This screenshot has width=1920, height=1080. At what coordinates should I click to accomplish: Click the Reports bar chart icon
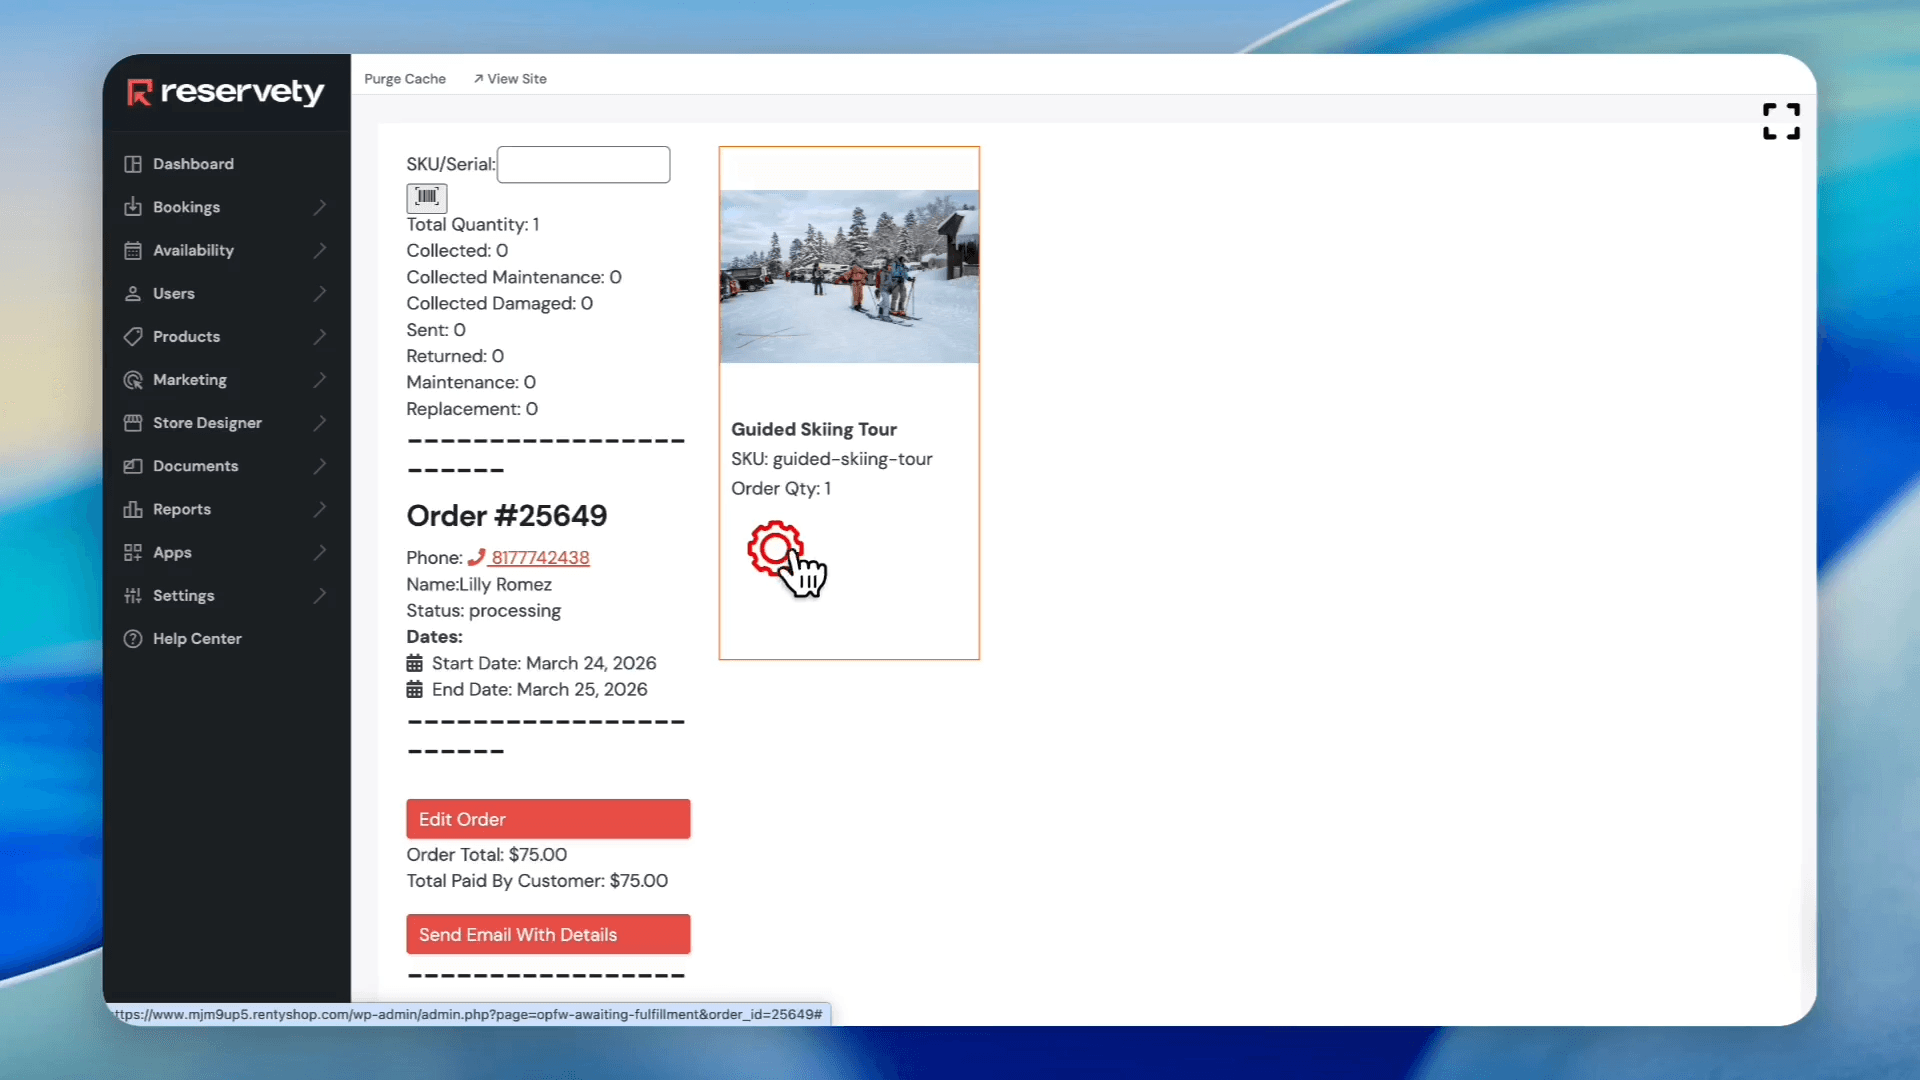coord(133,509)
